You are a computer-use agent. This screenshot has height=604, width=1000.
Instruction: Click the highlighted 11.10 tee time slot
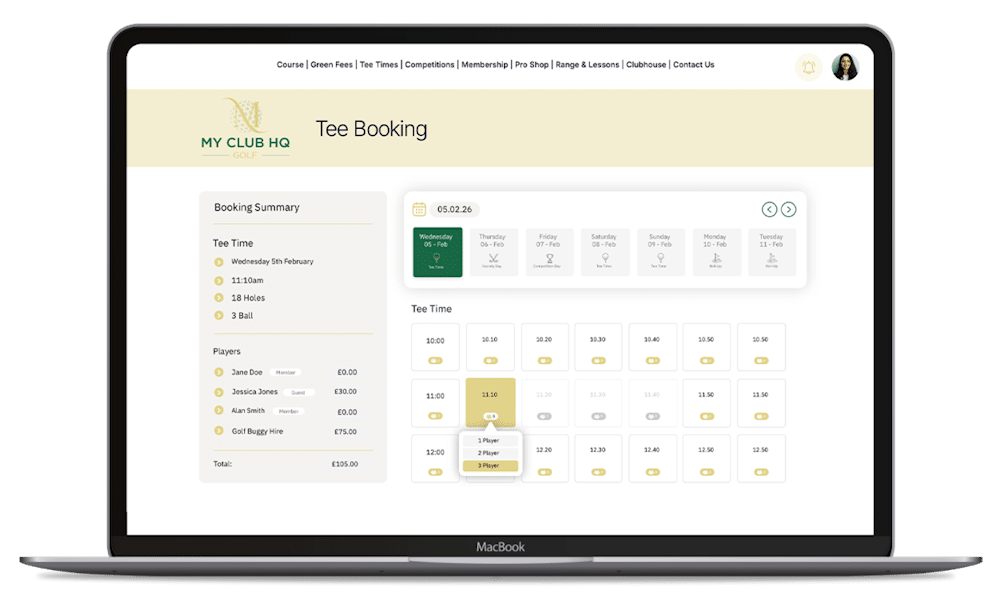490,396
